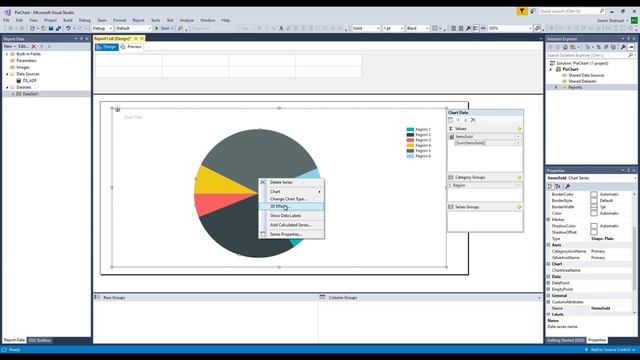Open the Region category group dropdown
Viewport: 640px width, 360px height.
pos(518,185)
